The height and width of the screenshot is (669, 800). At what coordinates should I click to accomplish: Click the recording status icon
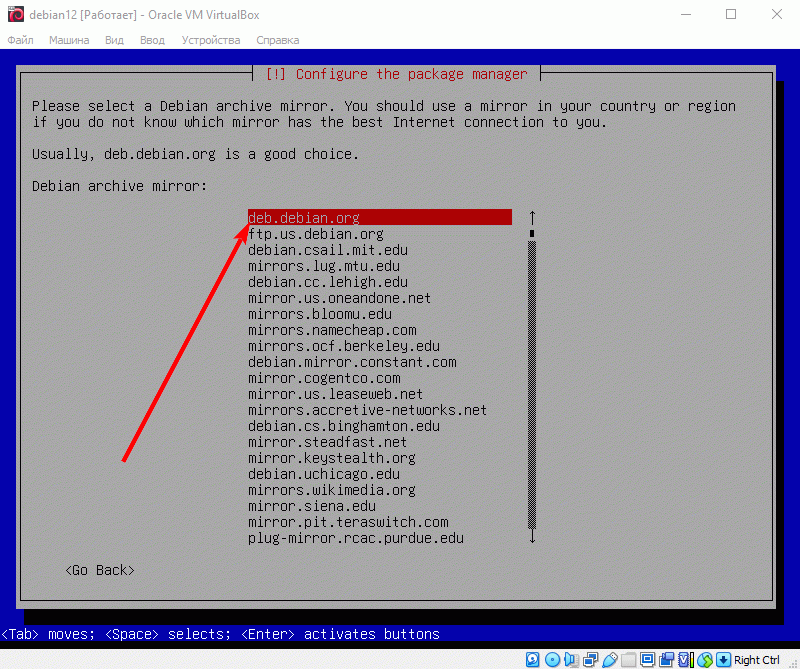666,660
